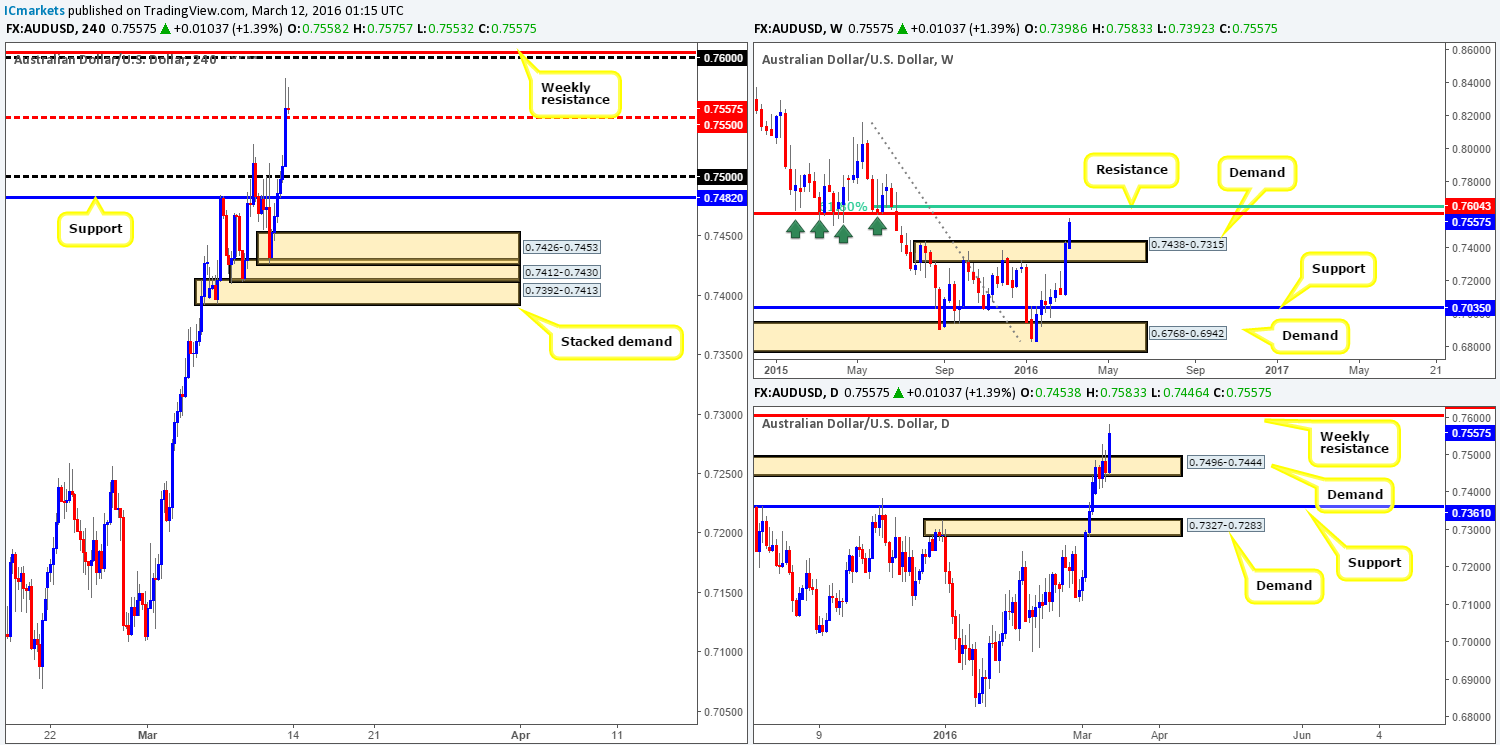1500x745 pixels.
Task: Click the Jun label on daily time axis
Action: coord(1304,734)
